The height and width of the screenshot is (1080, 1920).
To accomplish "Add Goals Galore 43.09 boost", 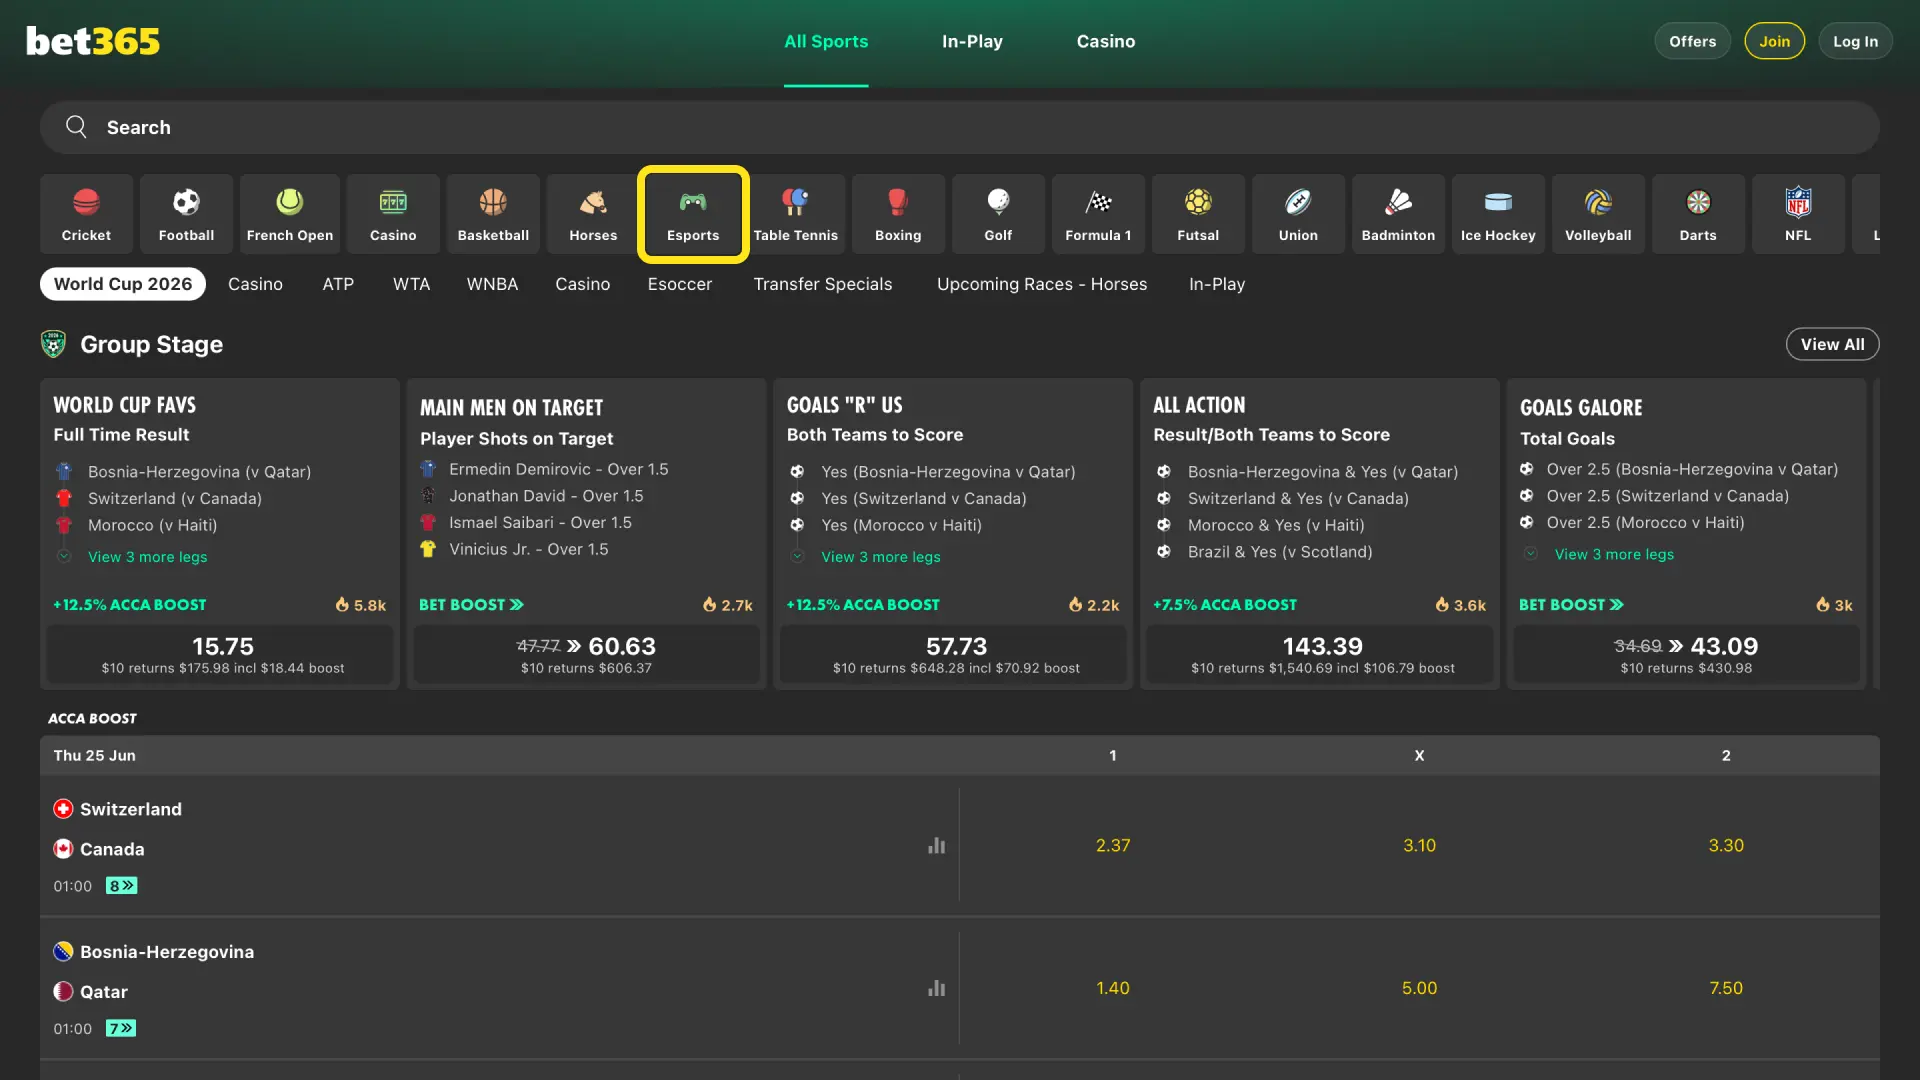I will click(x=1686, y=655).
